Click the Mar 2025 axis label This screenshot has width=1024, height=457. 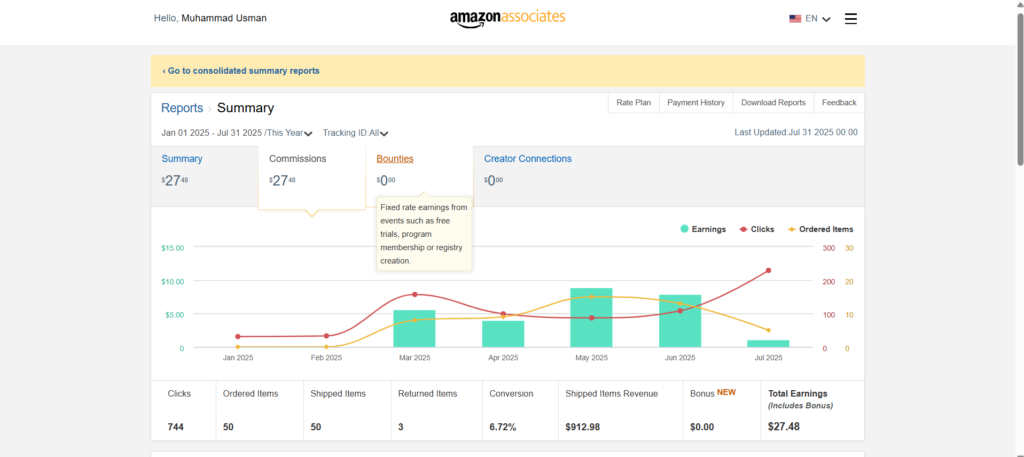(415, 358)
